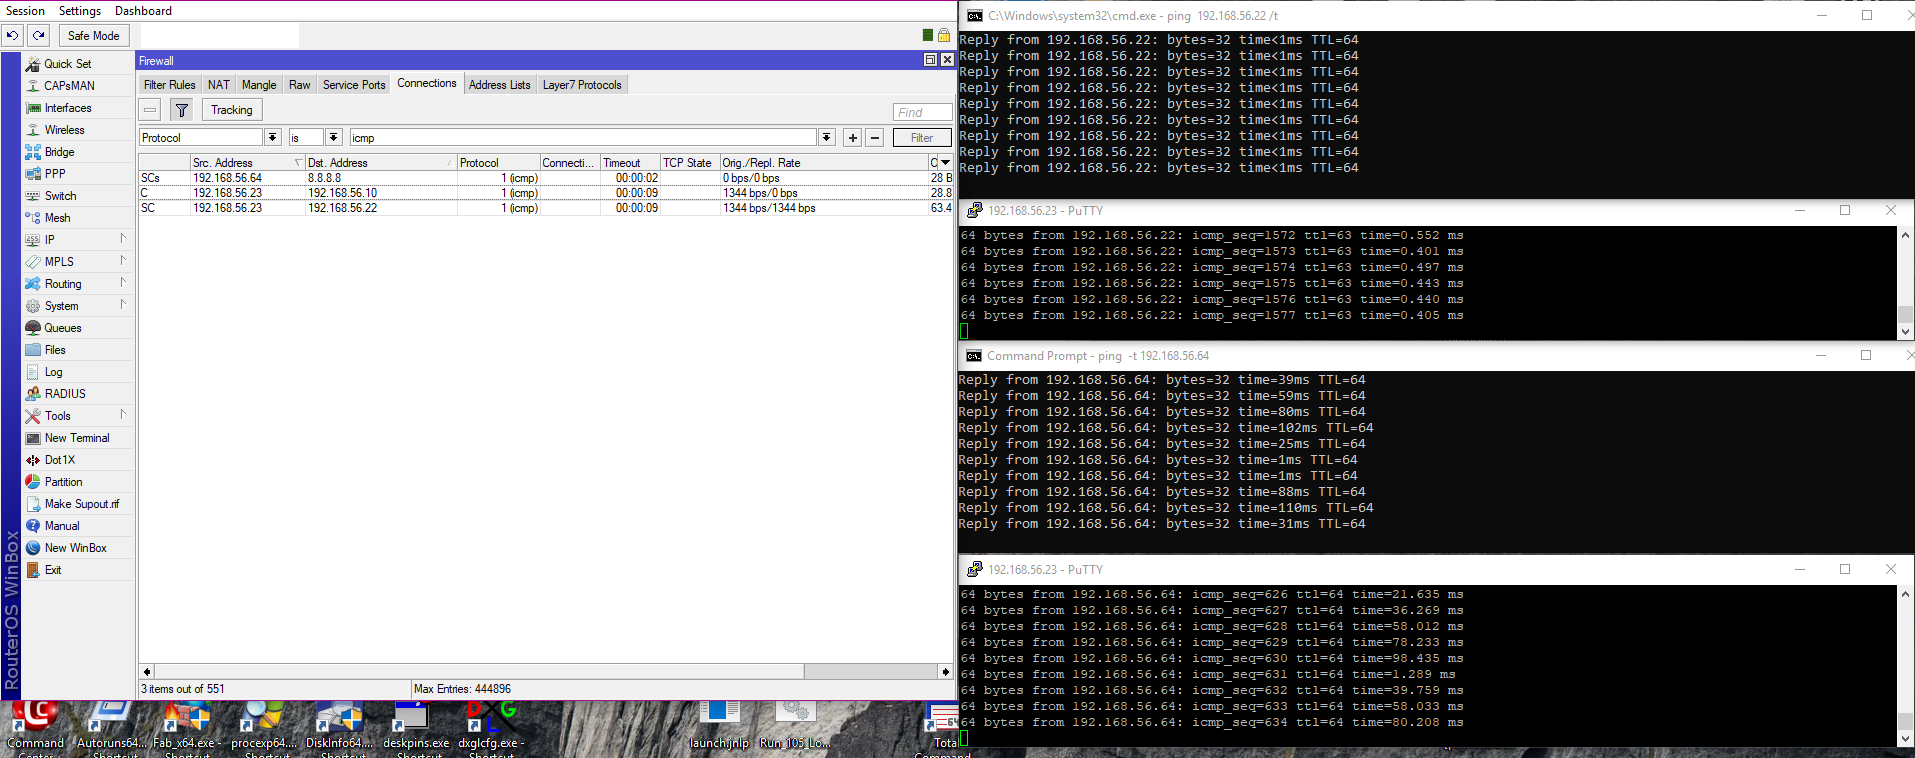
Task: Open Autoruns64 desktop shortcut
Action: click(110, 730)
